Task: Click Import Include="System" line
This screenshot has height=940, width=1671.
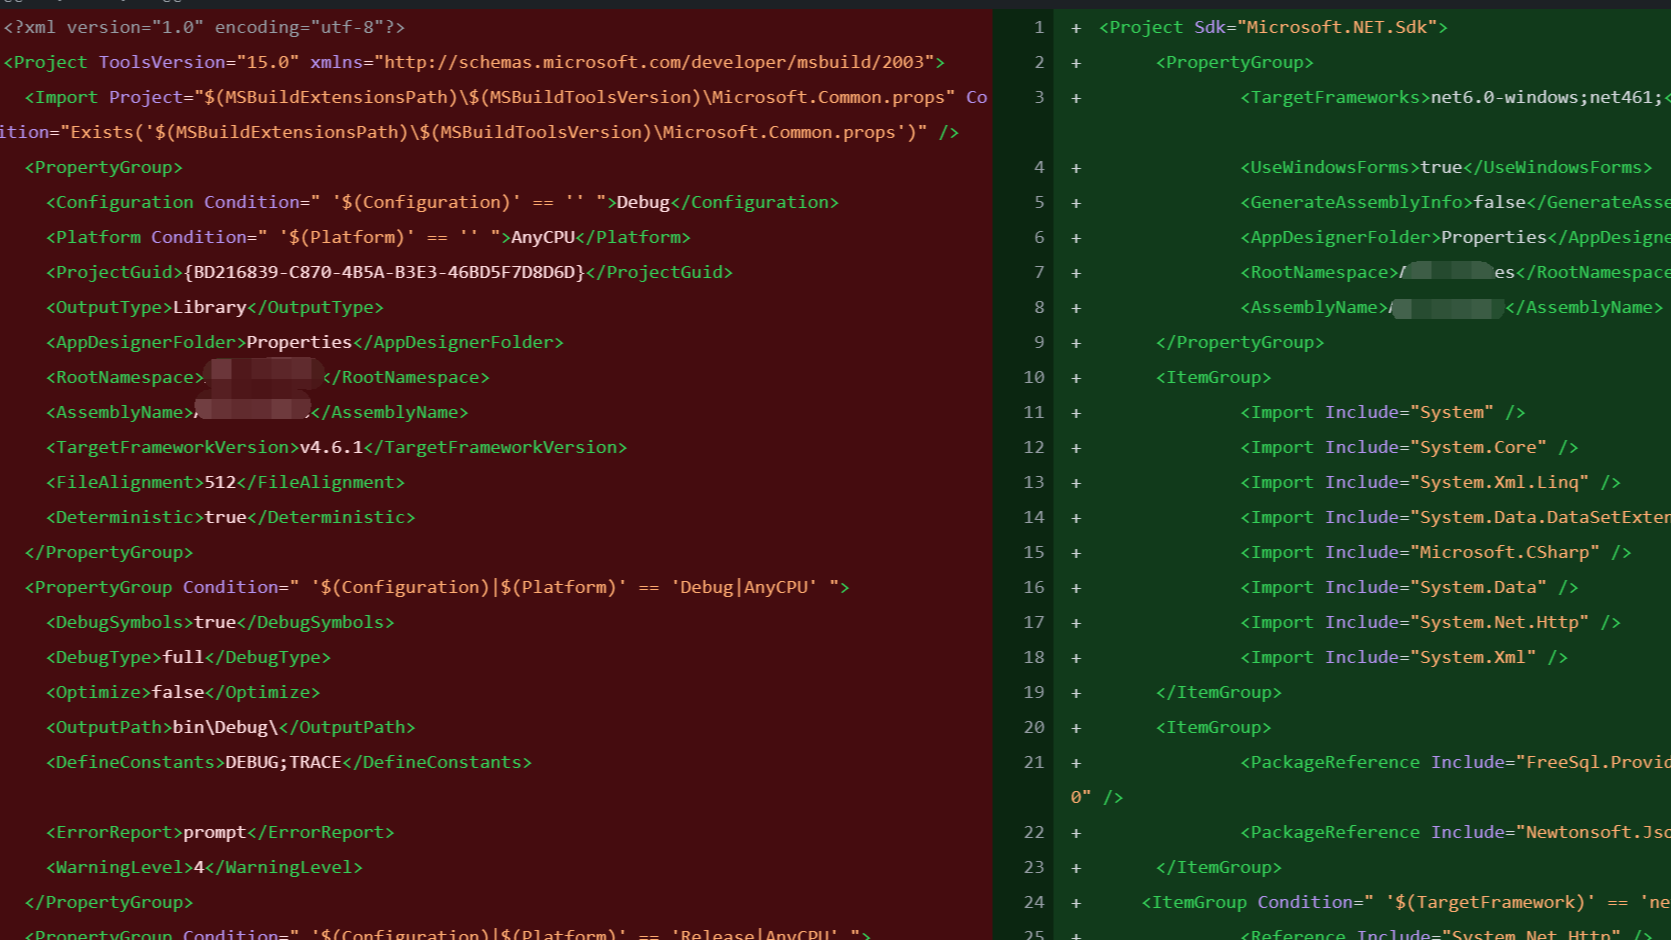Action: [x=1383, y=412]
